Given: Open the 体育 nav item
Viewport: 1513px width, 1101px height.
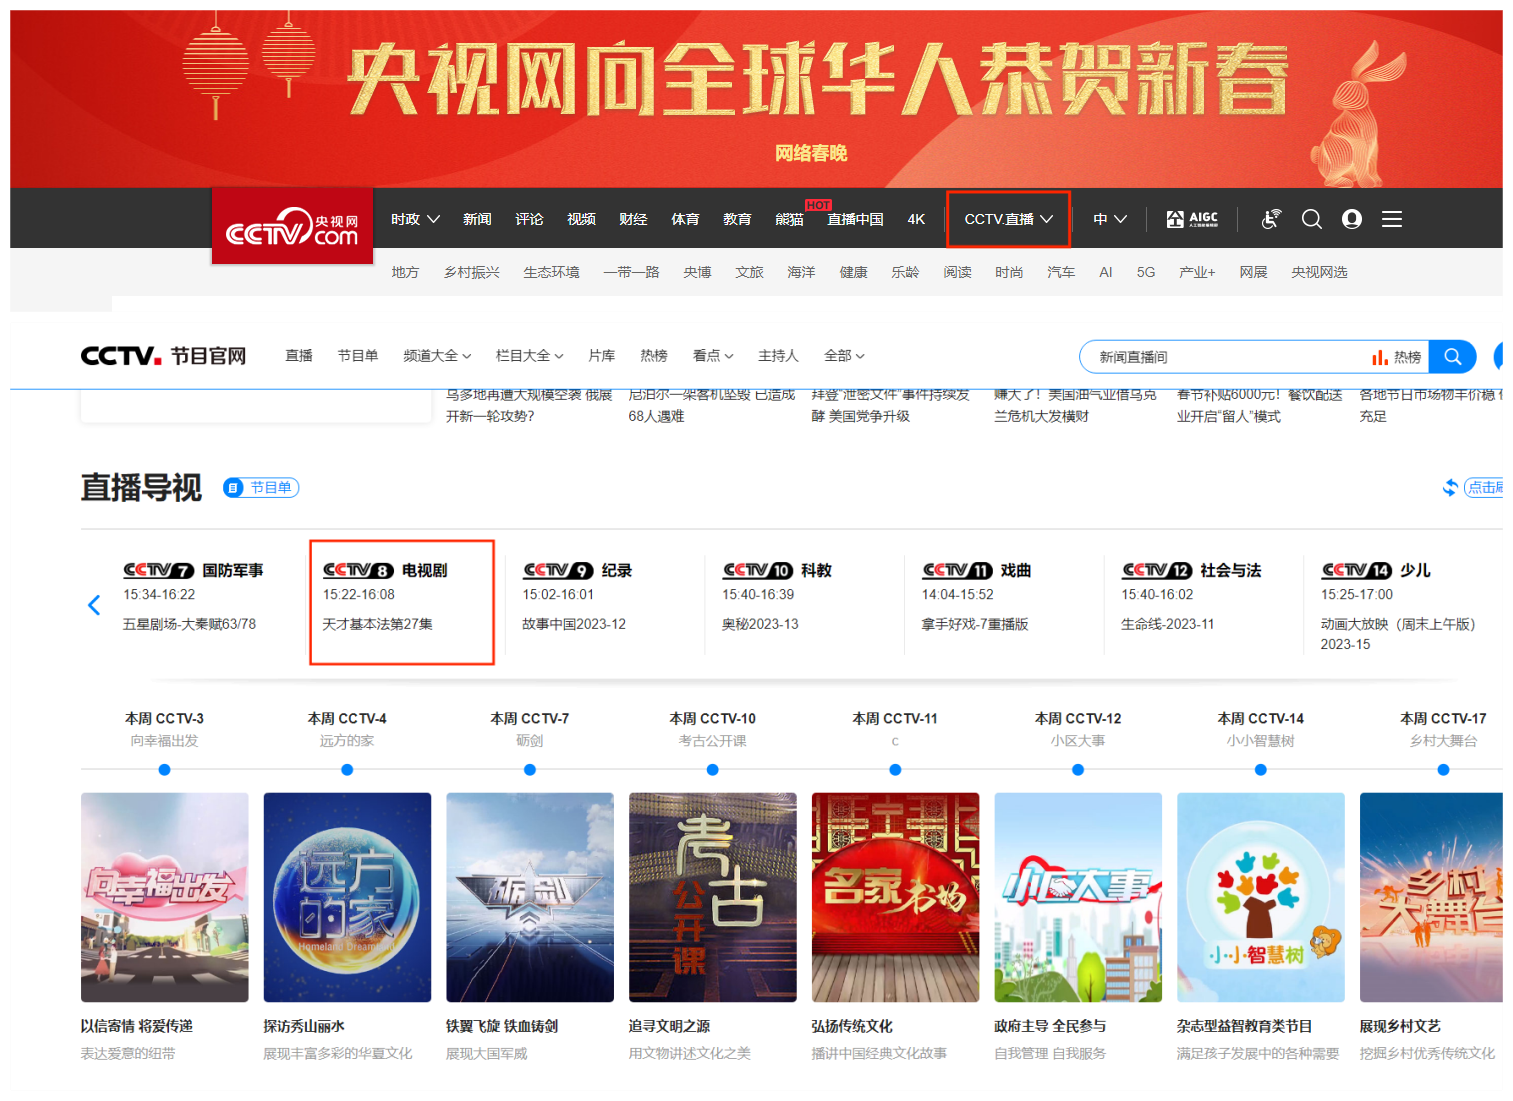Looking at the screenshot, I should point(685,219).
